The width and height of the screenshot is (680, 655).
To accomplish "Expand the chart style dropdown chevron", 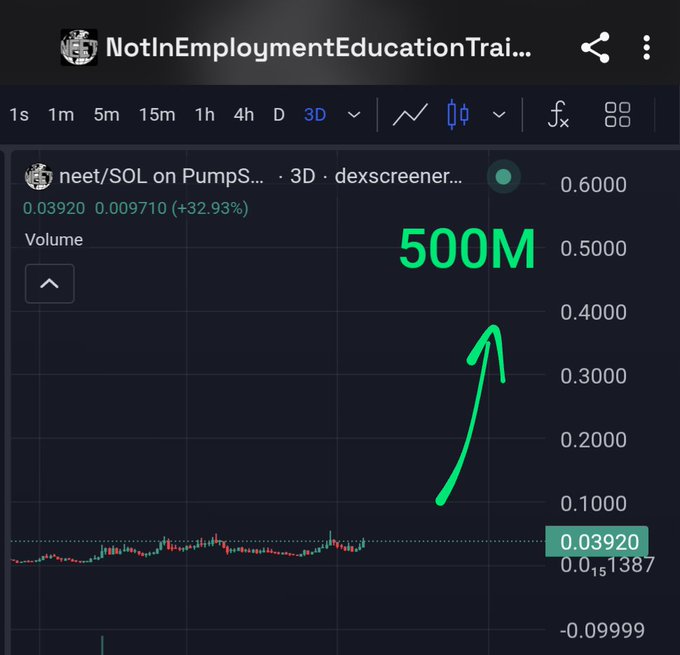I will (499, 115).
